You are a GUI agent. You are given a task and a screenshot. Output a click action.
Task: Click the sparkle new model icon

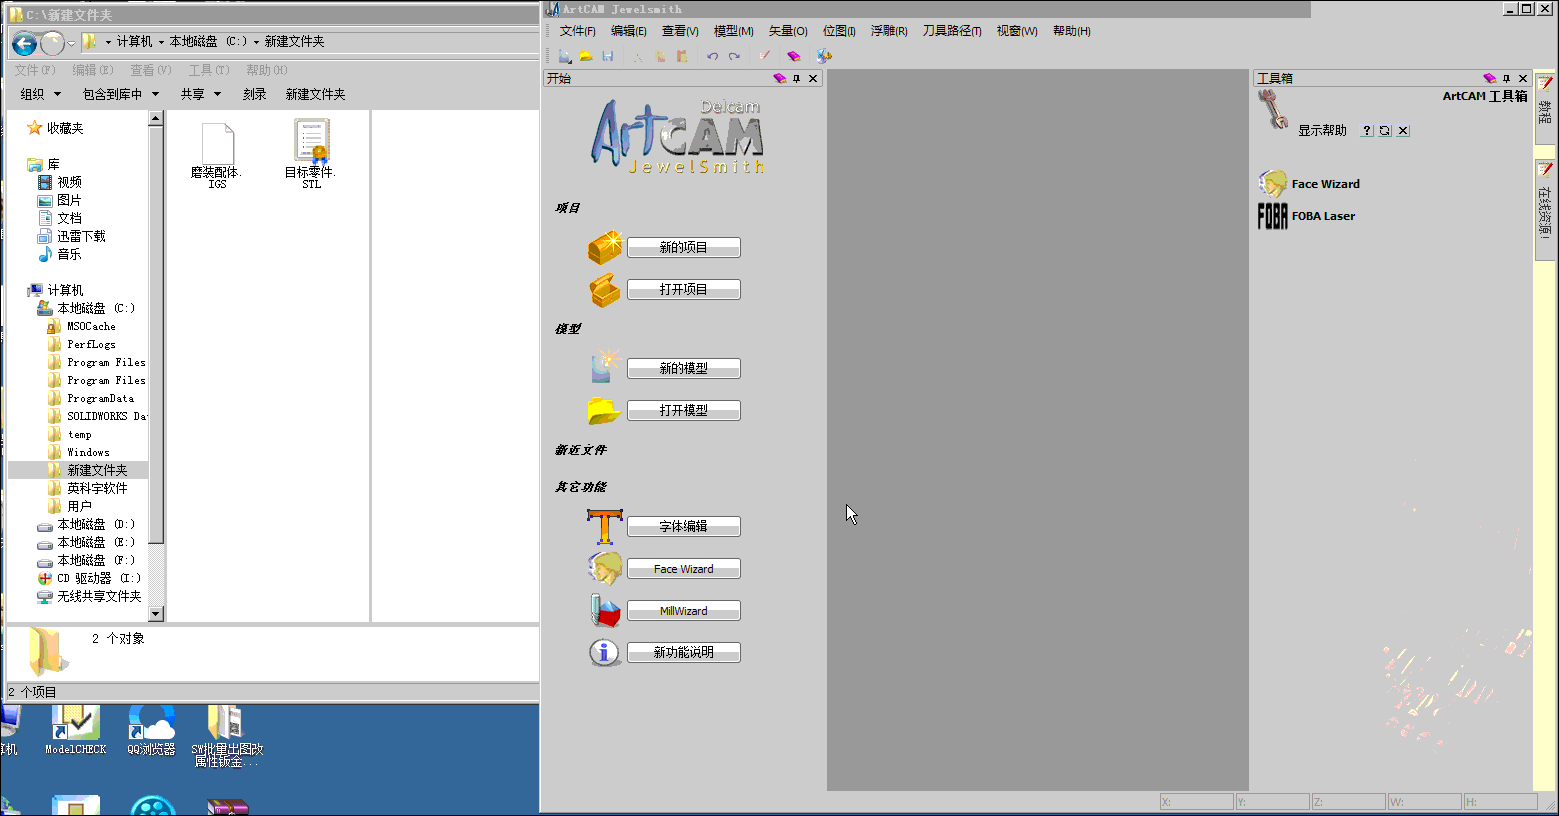click(605, 367)
